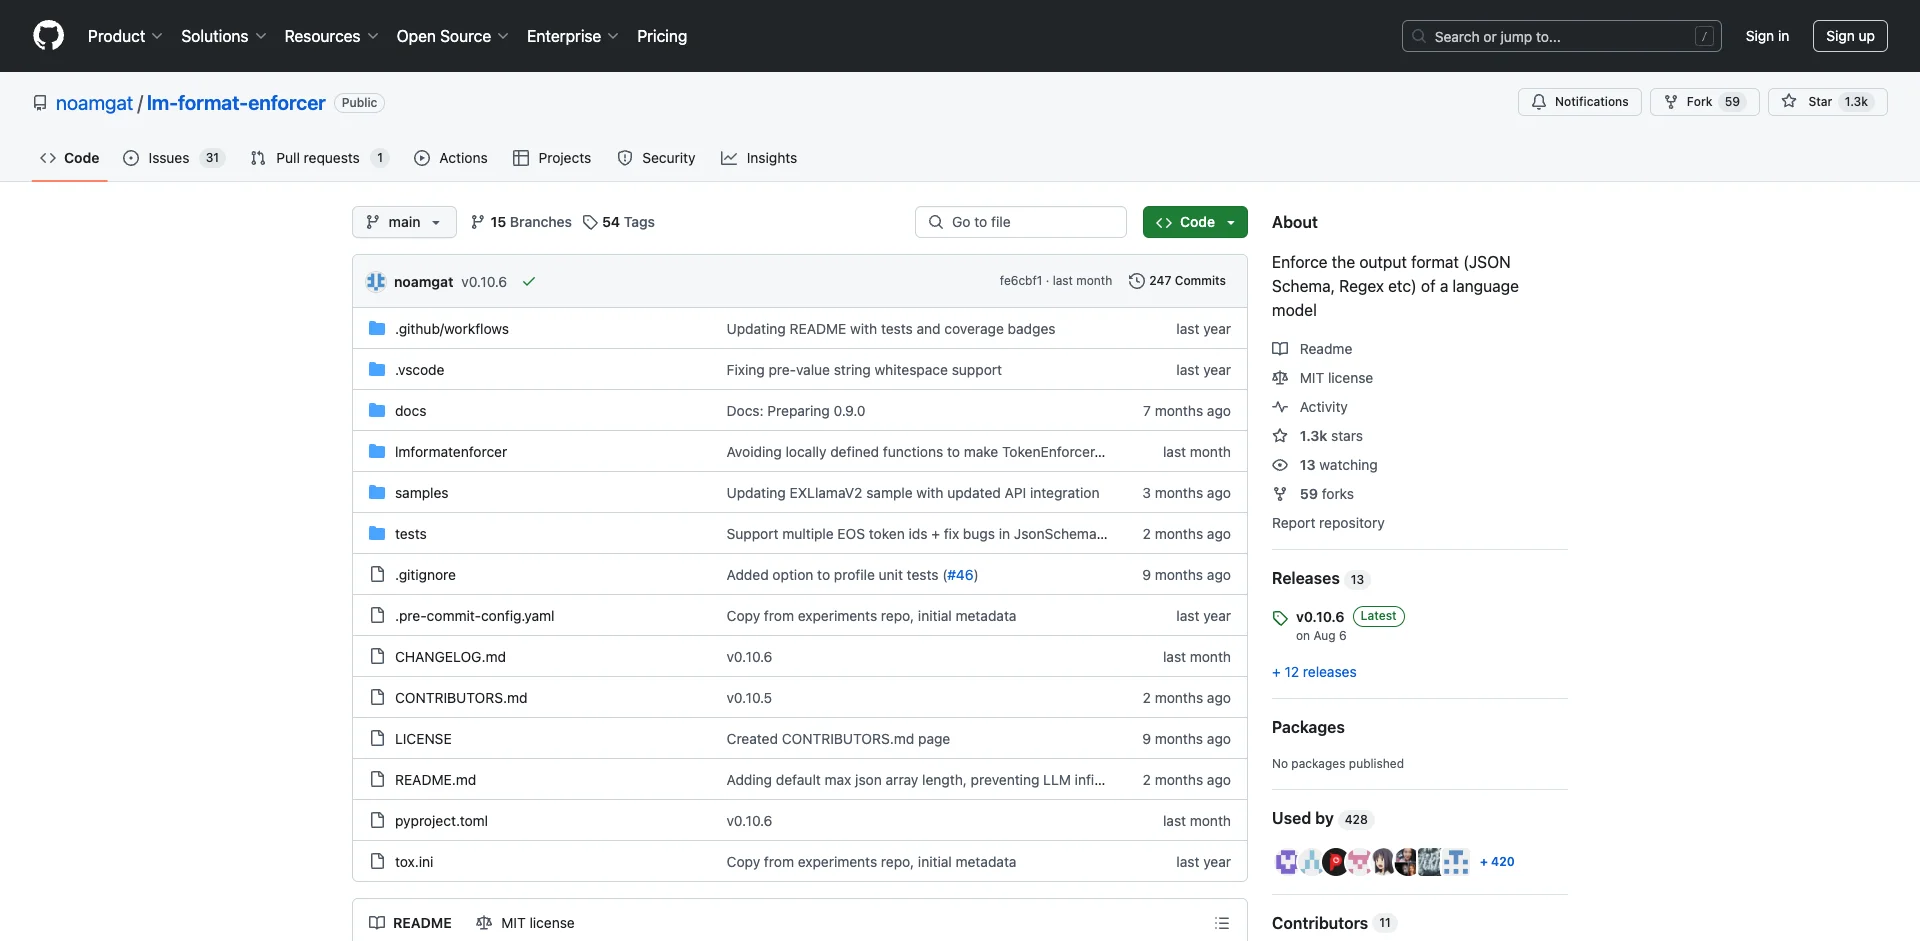Open the README outline icon
The image size is (1920, 941).
pyautogui.click(x=1222, y=923)
